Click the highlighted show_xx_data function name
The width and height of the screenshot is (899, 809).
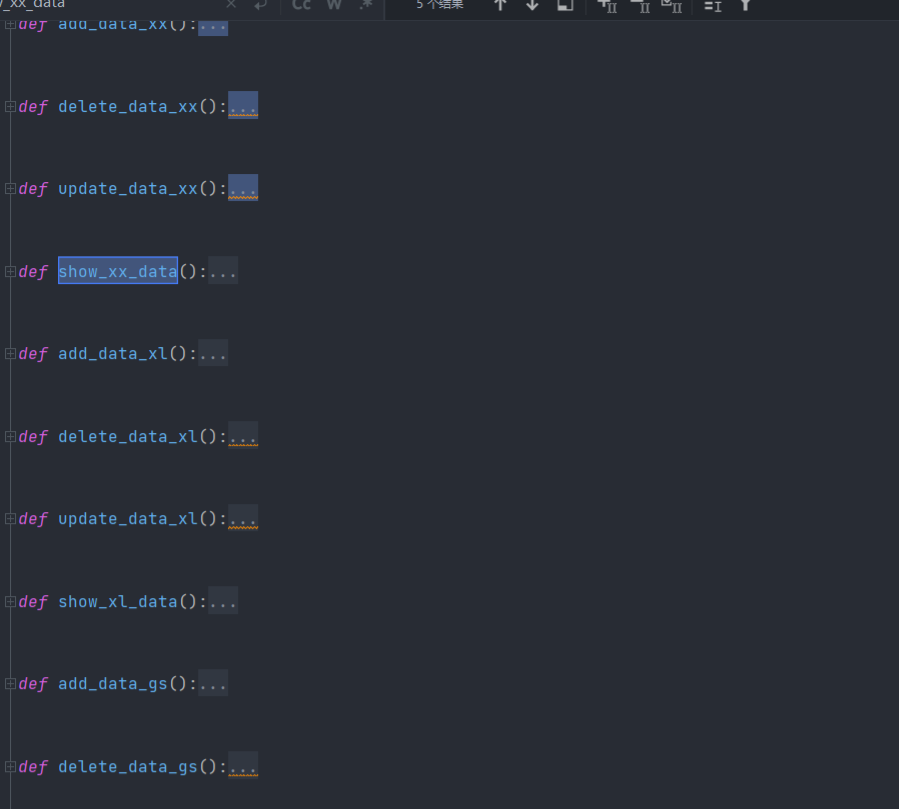click(118, 271)
